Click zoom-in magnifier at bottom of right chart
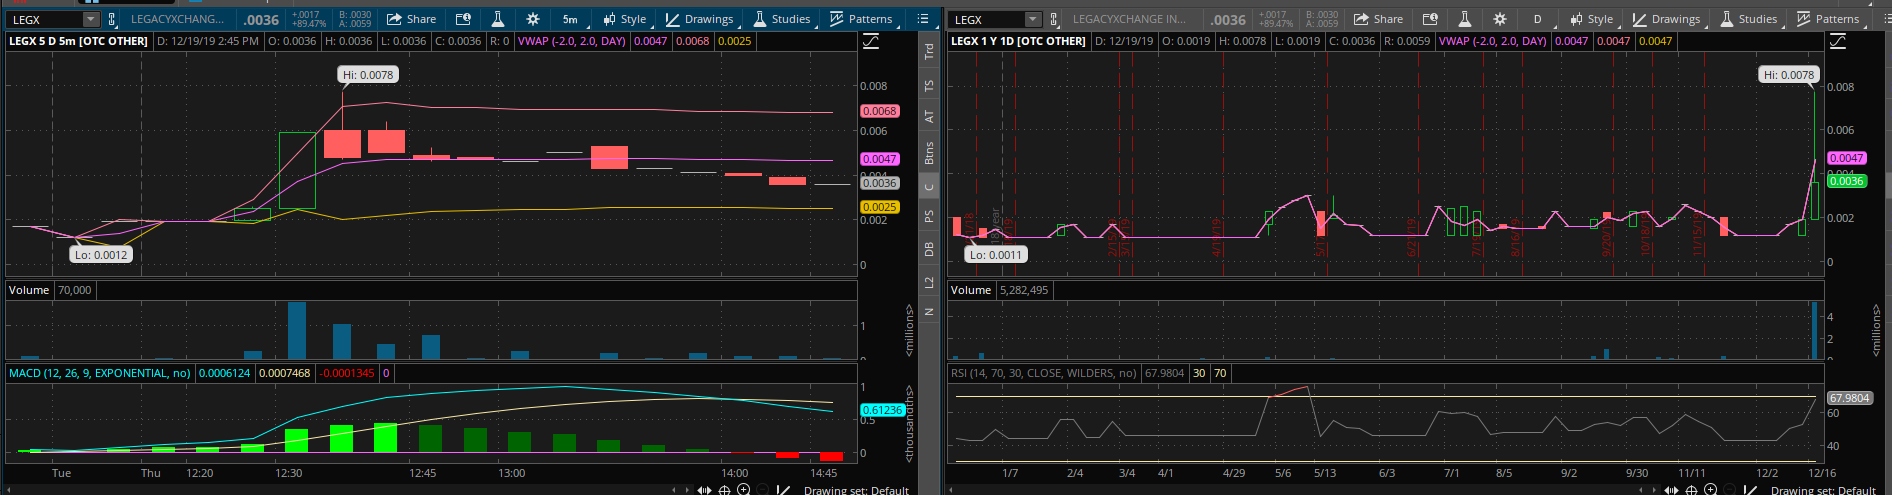The width and height of the screenshot is (1892, 495). (1710, 490)
